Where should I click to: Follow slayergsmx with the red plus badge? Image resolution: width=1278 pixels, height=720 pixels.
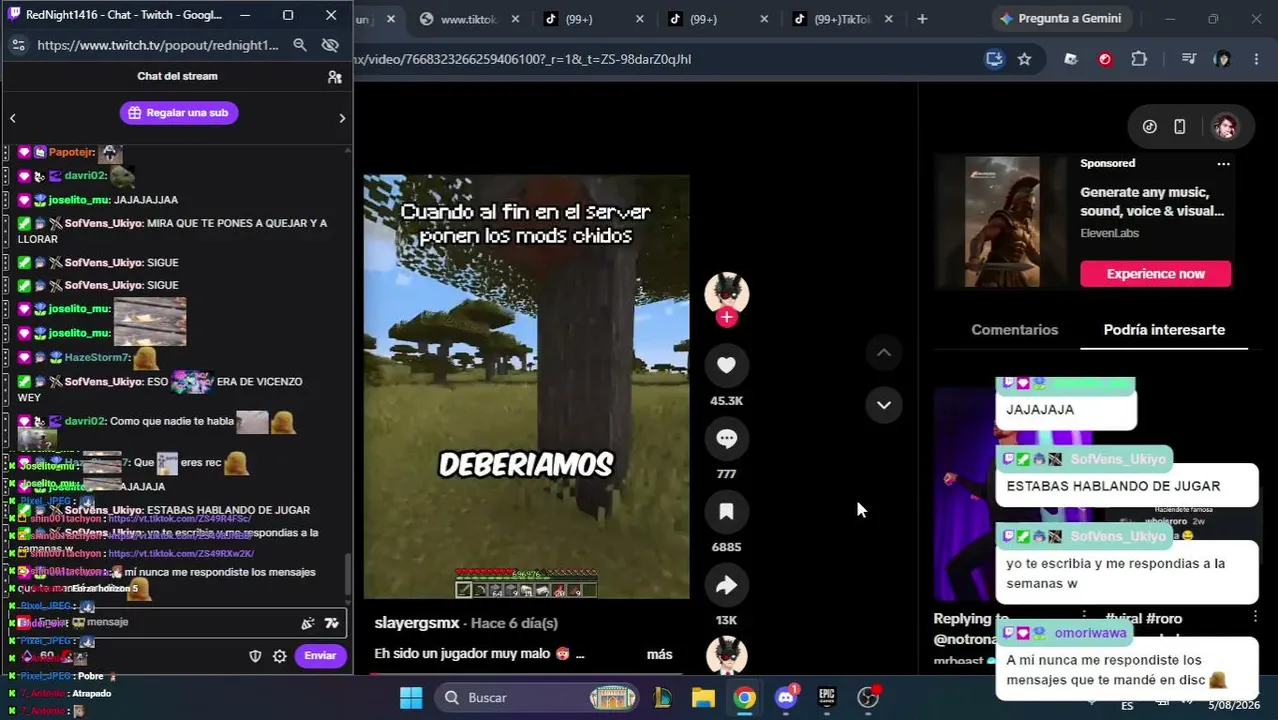(727, 317)
